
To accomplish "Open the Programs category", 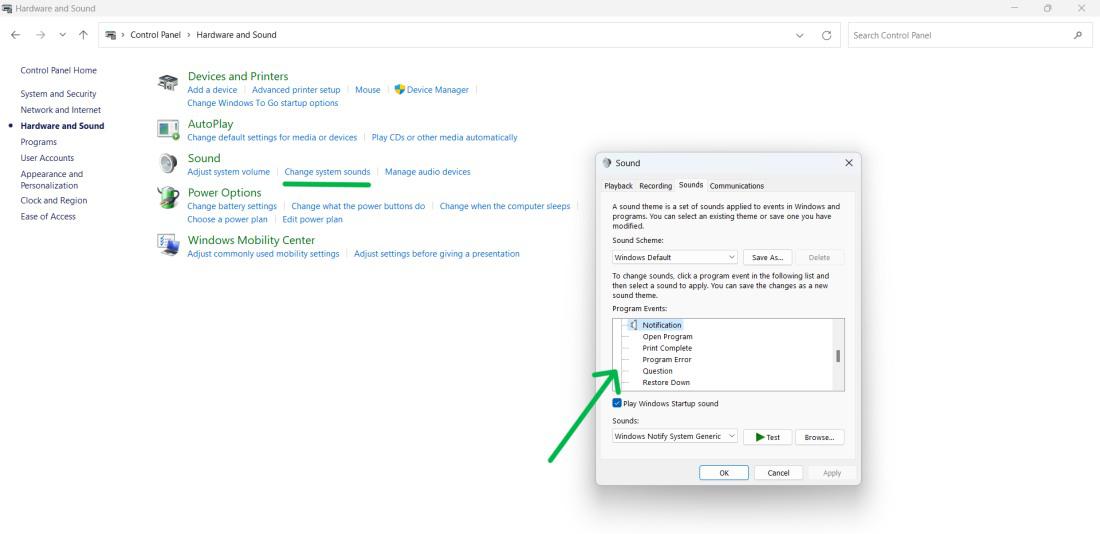I will (39, 142).
